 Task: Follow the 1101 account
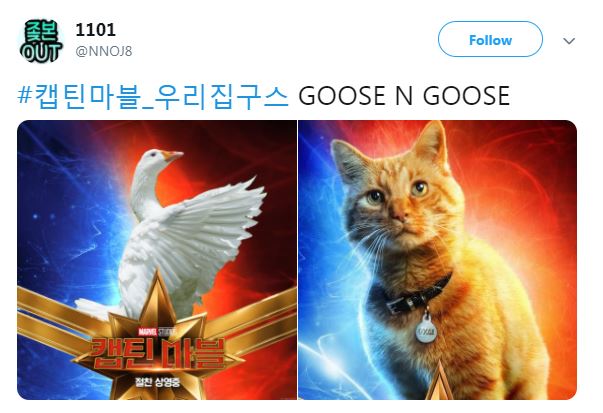(490, 40)
